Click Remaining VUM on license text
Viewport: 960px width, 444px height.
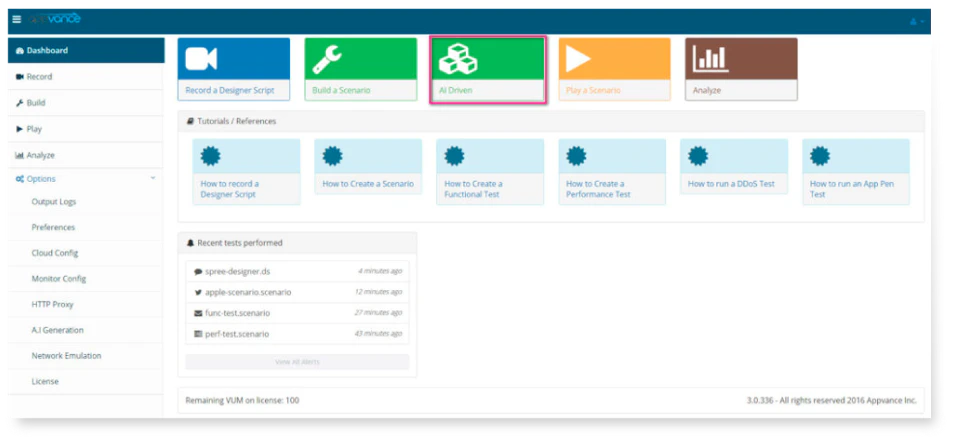[x=242, y=401]
